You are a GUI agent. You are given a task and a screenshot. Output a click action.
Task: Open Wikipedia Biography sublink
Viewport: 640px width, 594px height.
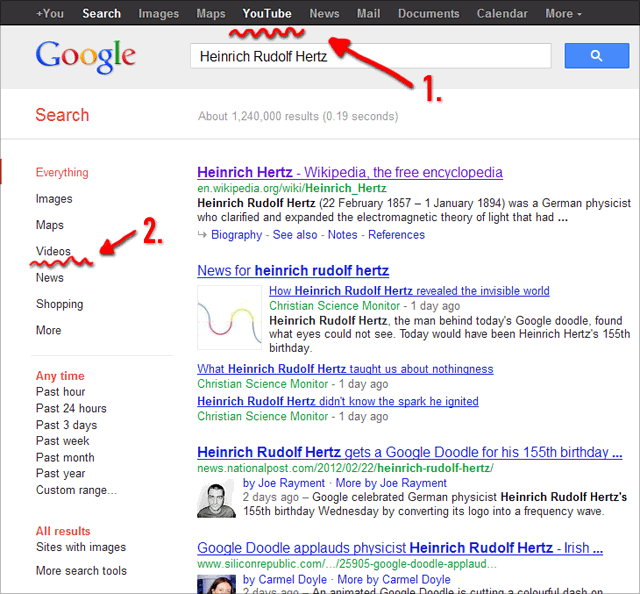[x=236, y=235]
